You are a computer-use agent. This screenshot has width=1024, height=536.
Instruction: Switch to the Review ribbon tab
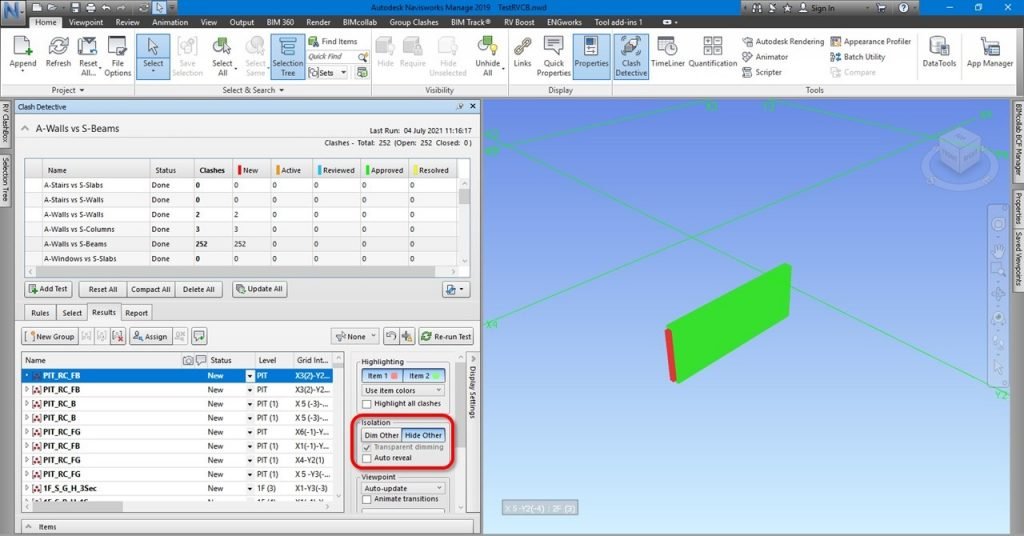(x=127, y=22)
